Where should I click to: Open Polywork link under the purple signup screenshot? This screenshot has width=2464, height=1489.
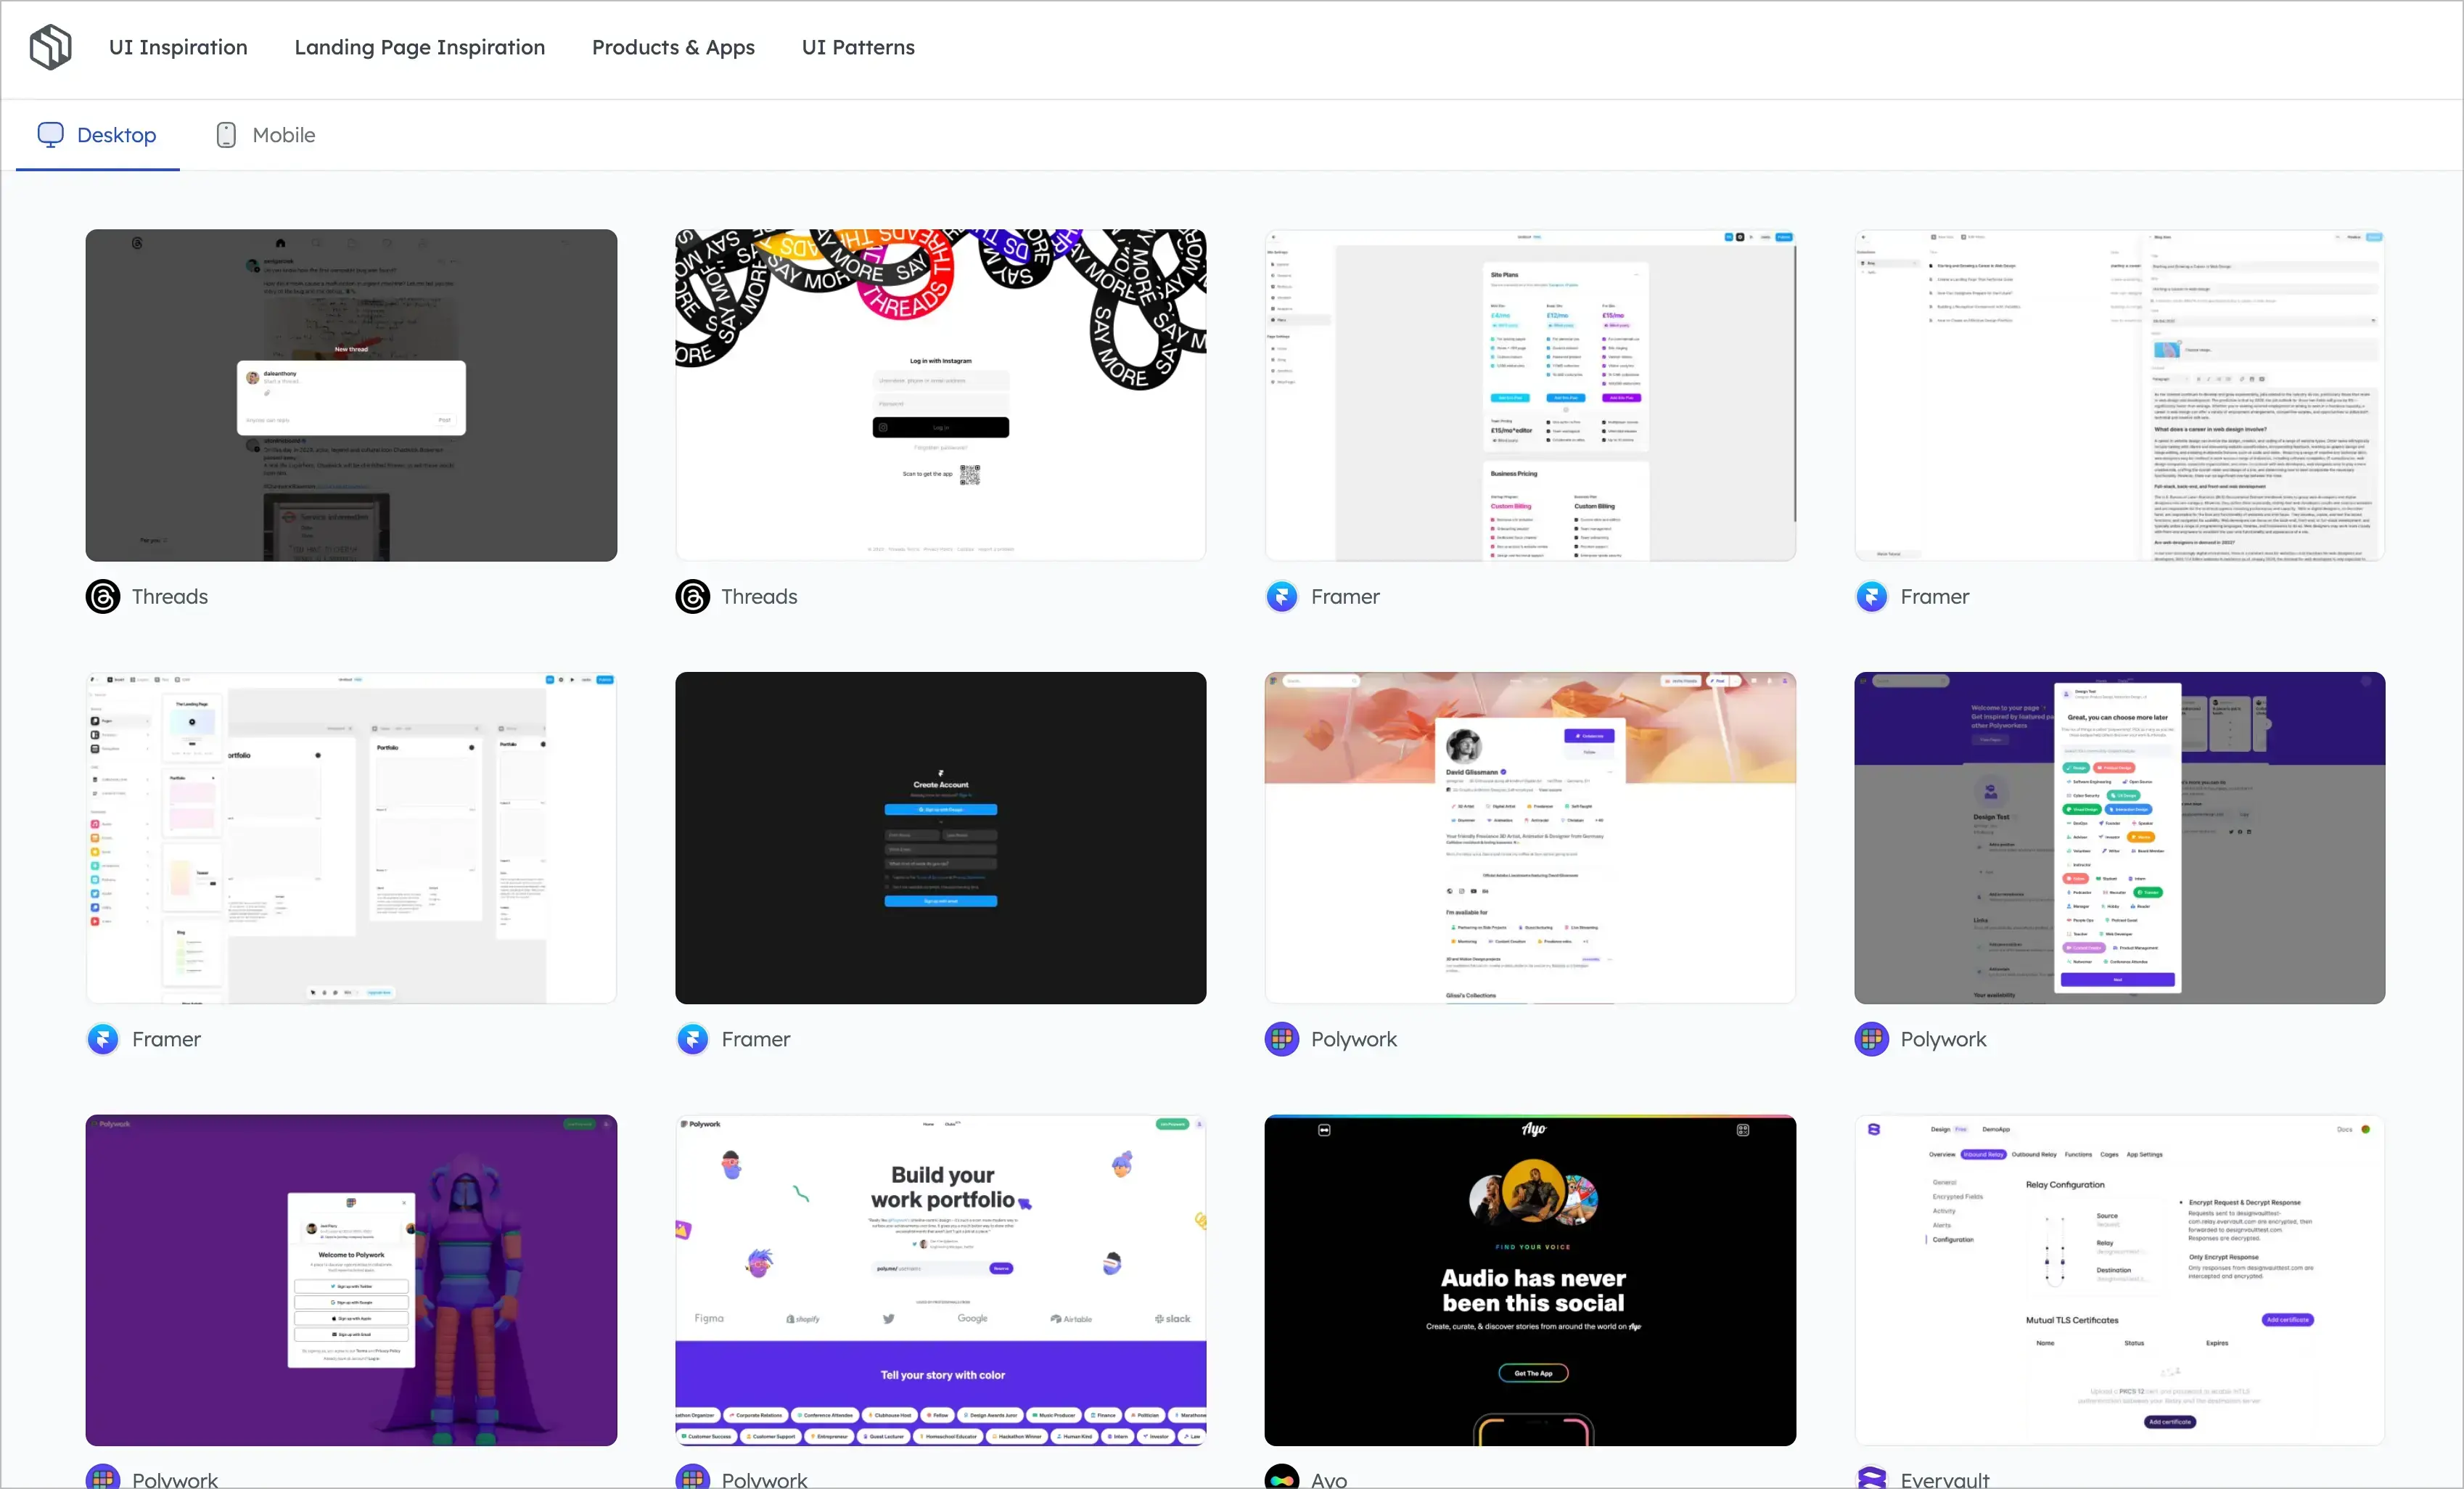(175, 1479)
